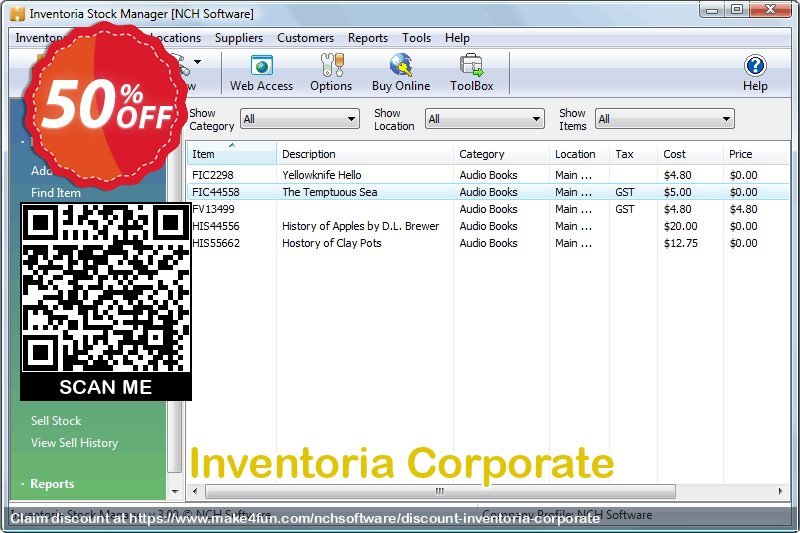Select the FIC2298 Yellowknife Hello row
The height and width of the screenshot is (533, 800).
pyautogui.click(x=488, y=175)
